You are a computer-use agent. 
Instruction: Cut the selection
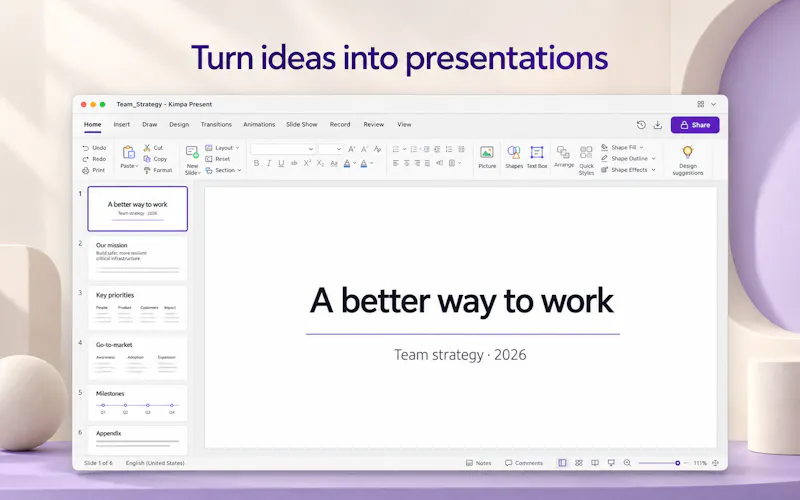click(x=153, y=148)
